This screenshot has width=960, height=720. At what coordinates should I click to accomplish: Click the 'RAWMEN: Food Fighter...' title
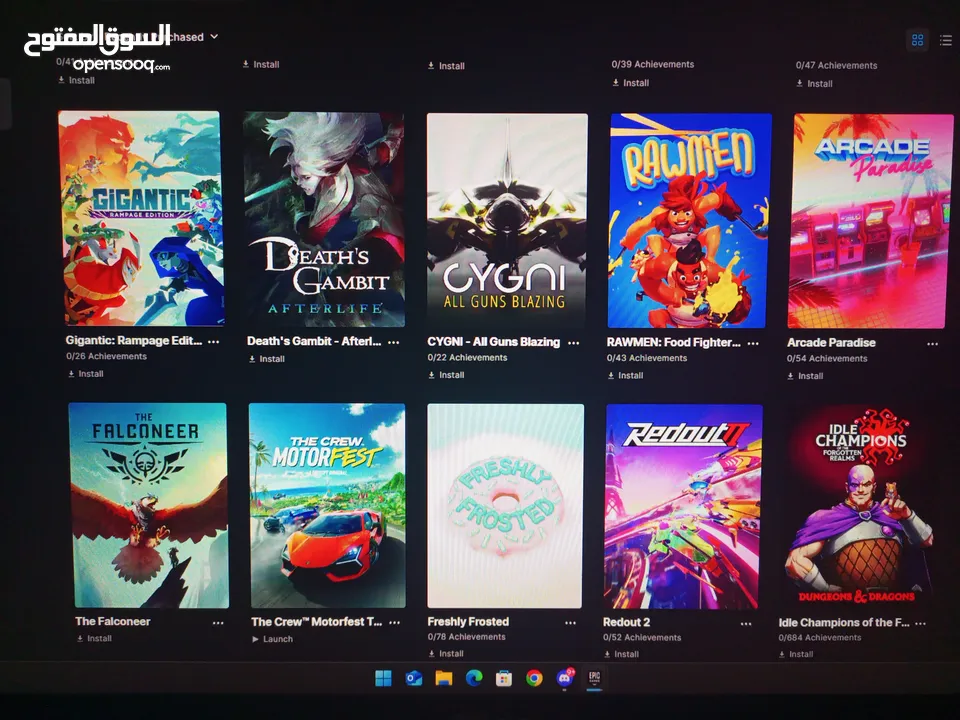pos(673,342)
